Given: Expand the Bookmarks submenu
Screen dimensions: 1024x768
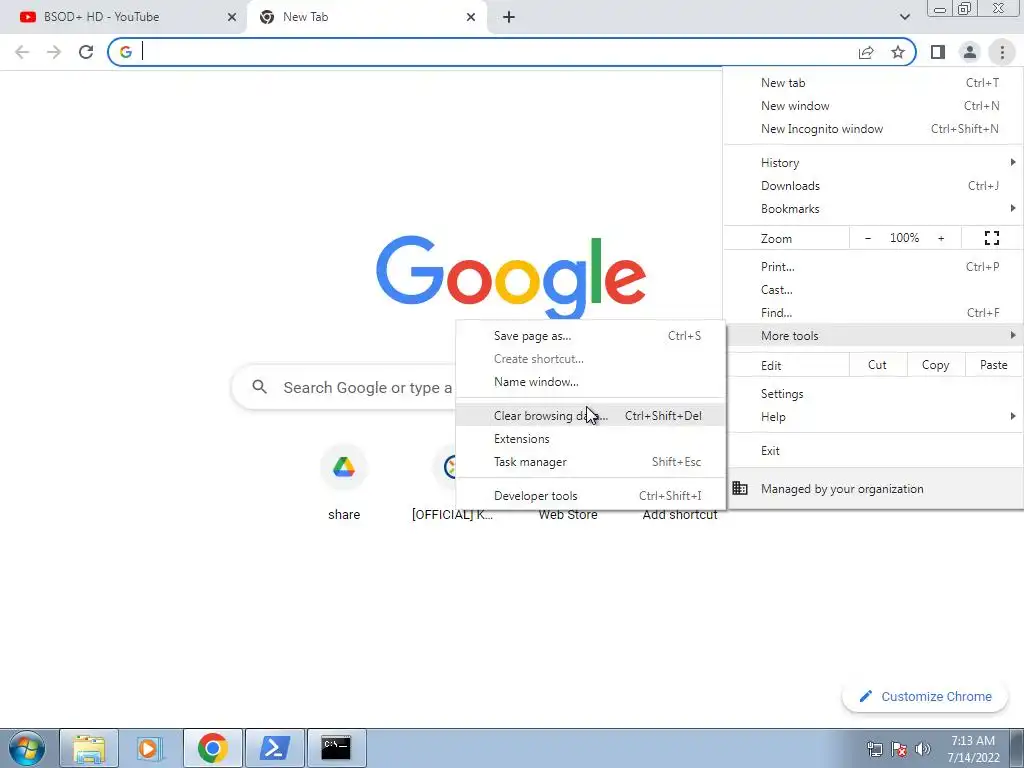Looking at the screenshot, I should [873, 209].
